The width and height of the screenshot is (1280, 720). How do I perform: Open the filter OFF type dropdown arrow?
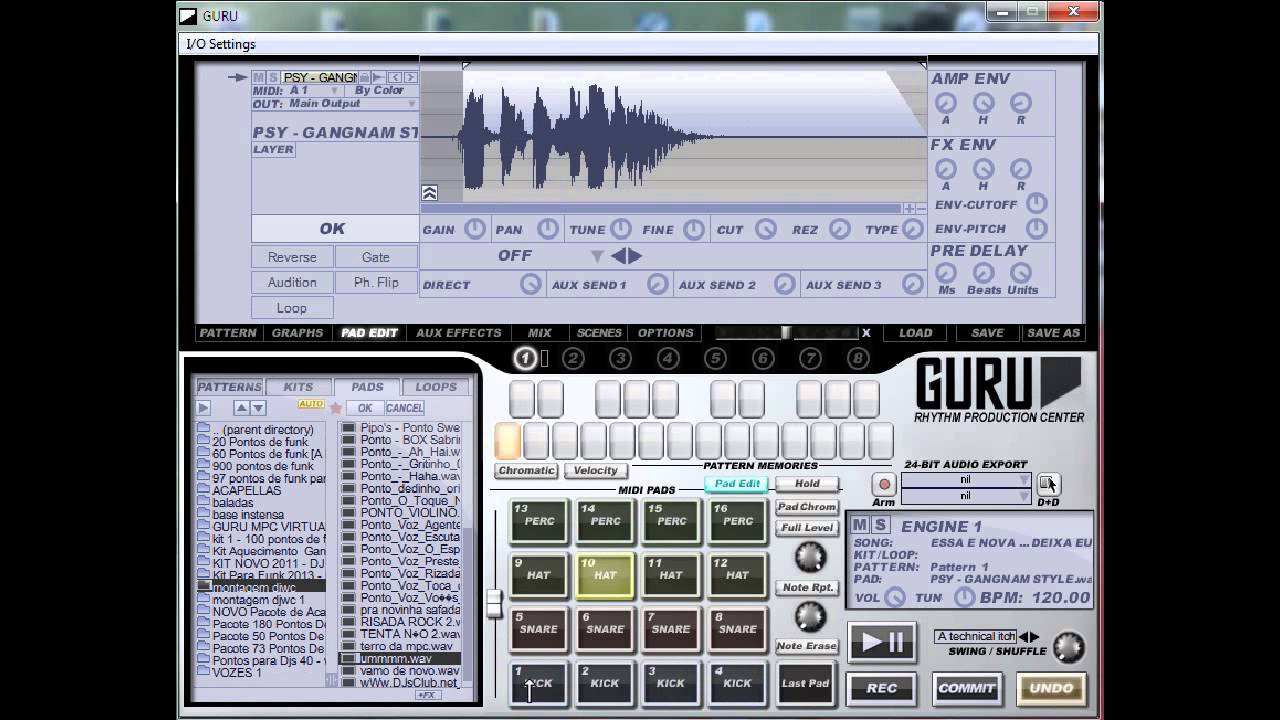point(597,257)
